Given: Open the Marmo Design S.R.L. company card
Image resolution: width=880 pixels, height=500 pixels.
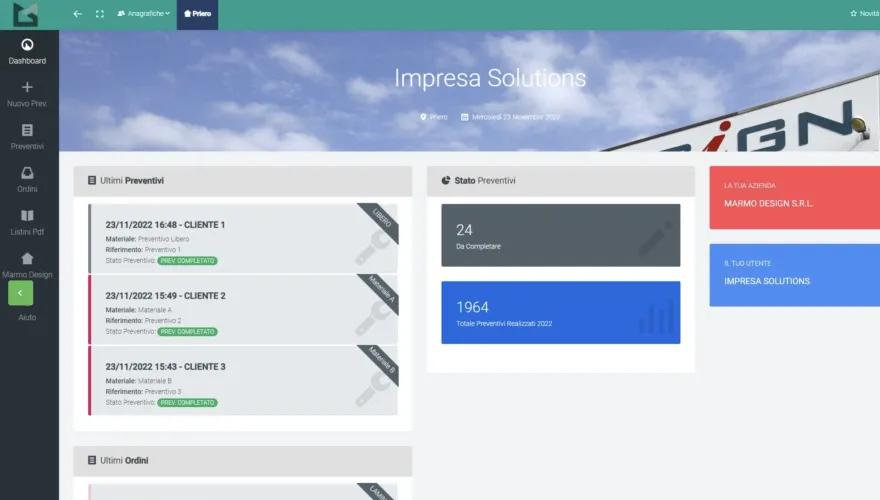Looking at the screenshot, I should point(795,198).
